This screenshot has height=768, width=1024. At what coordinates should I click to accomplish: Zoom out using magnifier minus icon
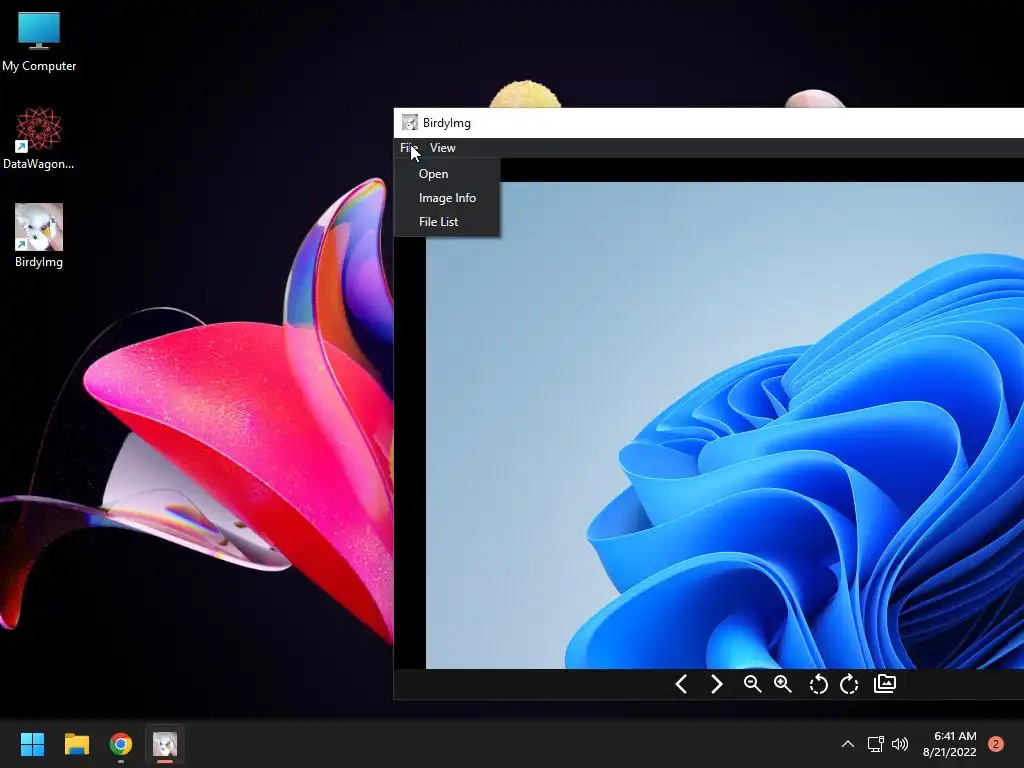click(x=752, y=684)
